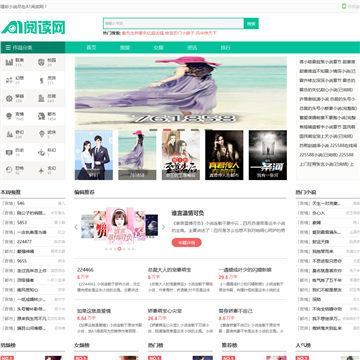
Task: Select the 灵异 category icon (171)
Action: (41, 80)
